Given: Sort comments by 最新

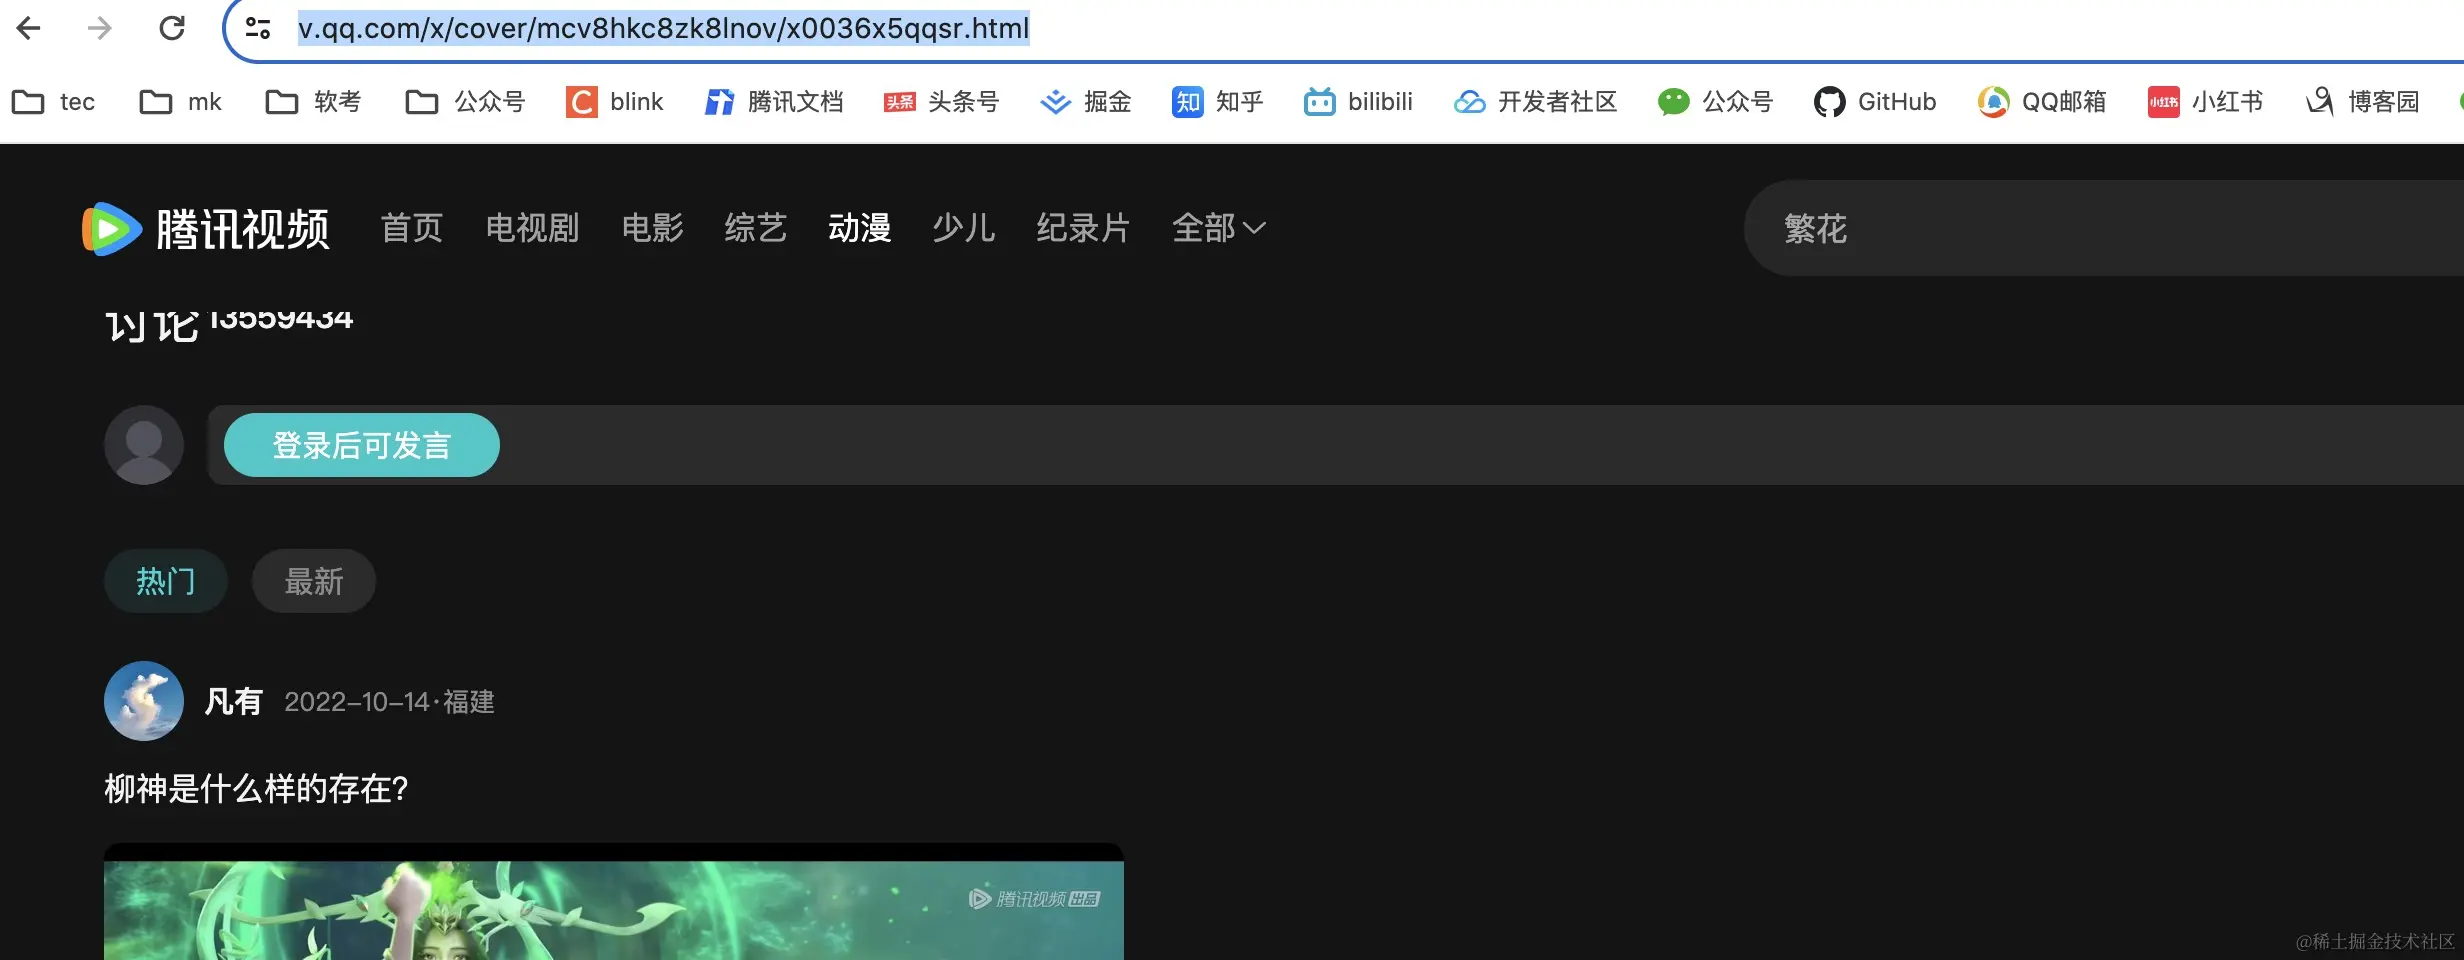Looking at the screenshot, I should click(314, 581).
